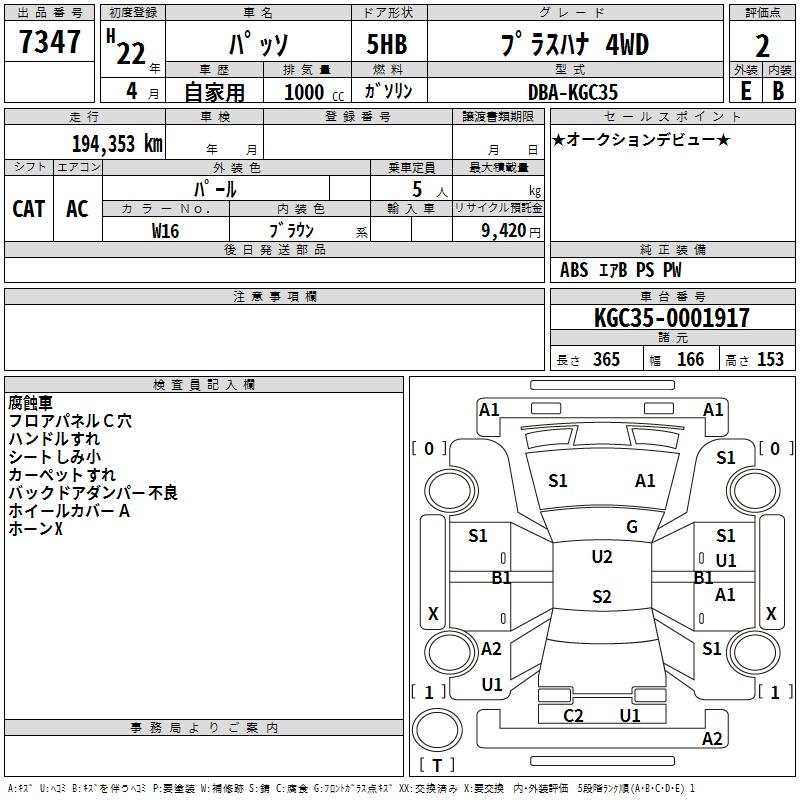Select the length value 365
The image size is (800, 800).
tap(606, 359)
